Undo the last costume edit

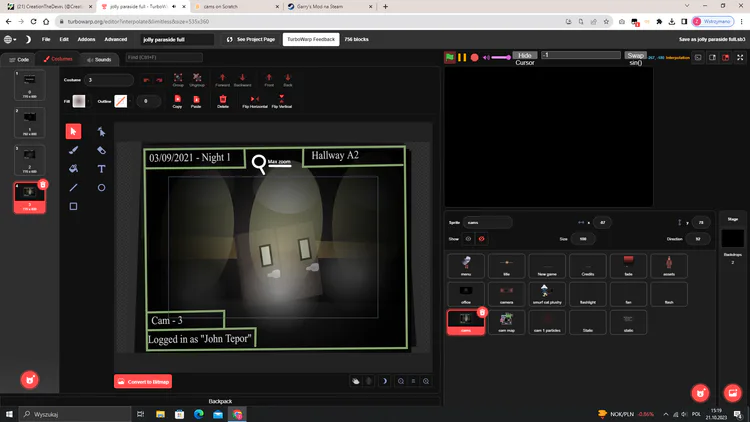(146, 80)
